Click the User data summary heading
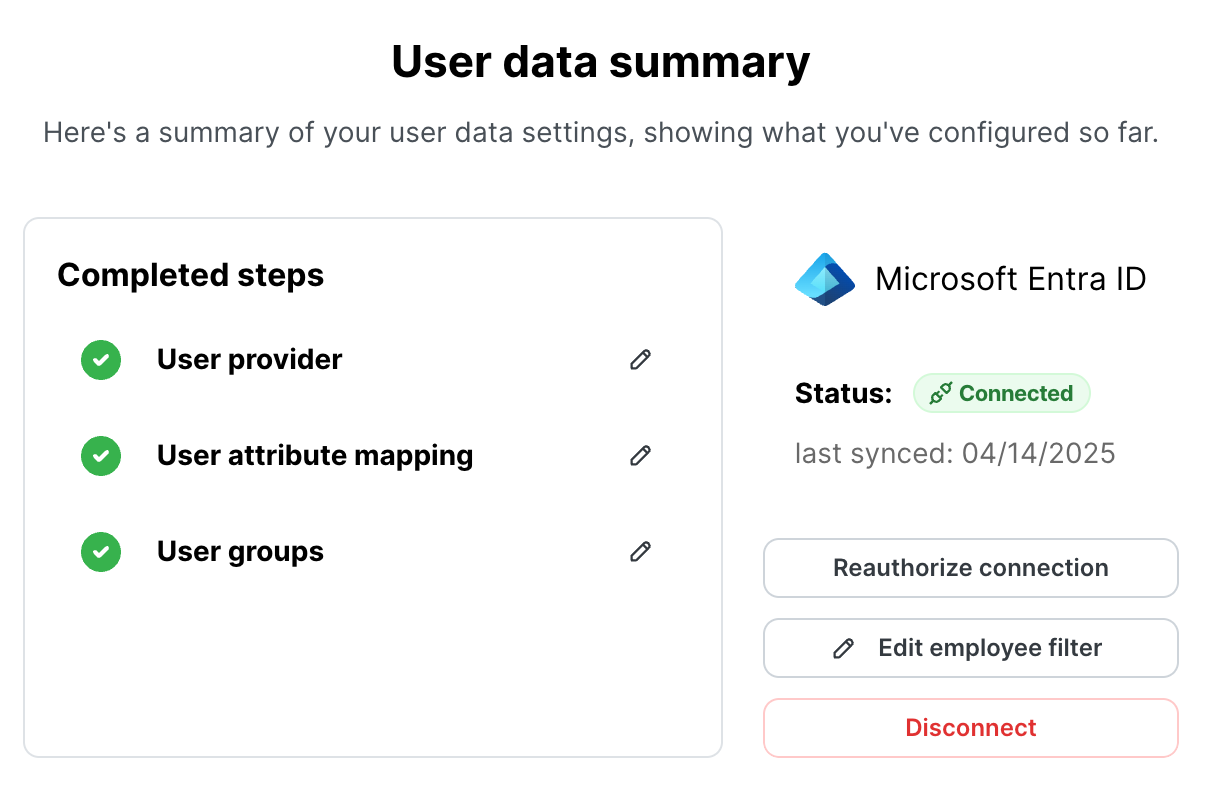The image size is (1214, 790). 601,62
